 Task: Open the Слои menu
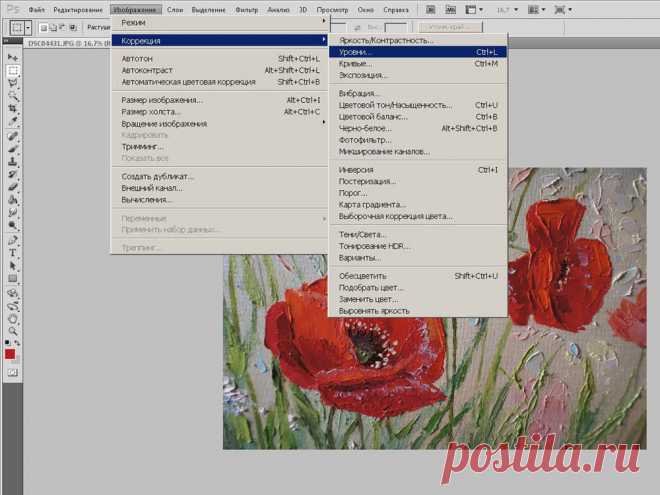(x=175, y=9)
